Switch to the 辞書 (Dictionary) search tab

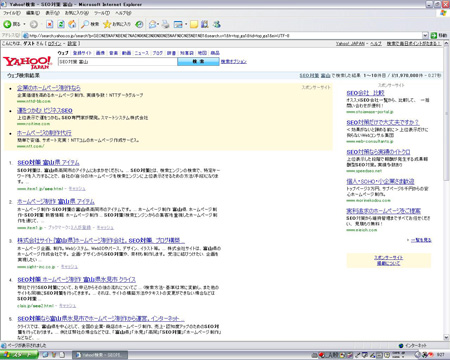171,53
